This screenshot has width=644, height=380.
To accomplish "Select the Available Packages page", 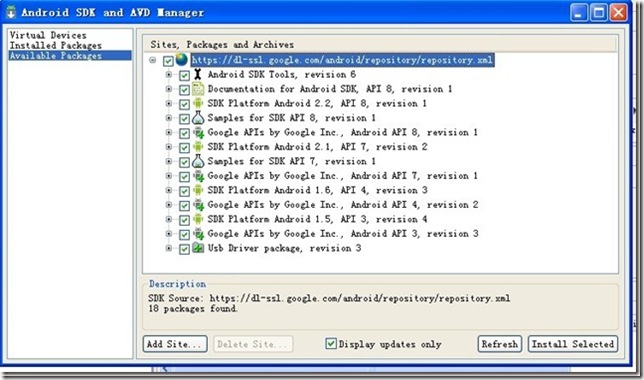I will [x=70, y=55].
